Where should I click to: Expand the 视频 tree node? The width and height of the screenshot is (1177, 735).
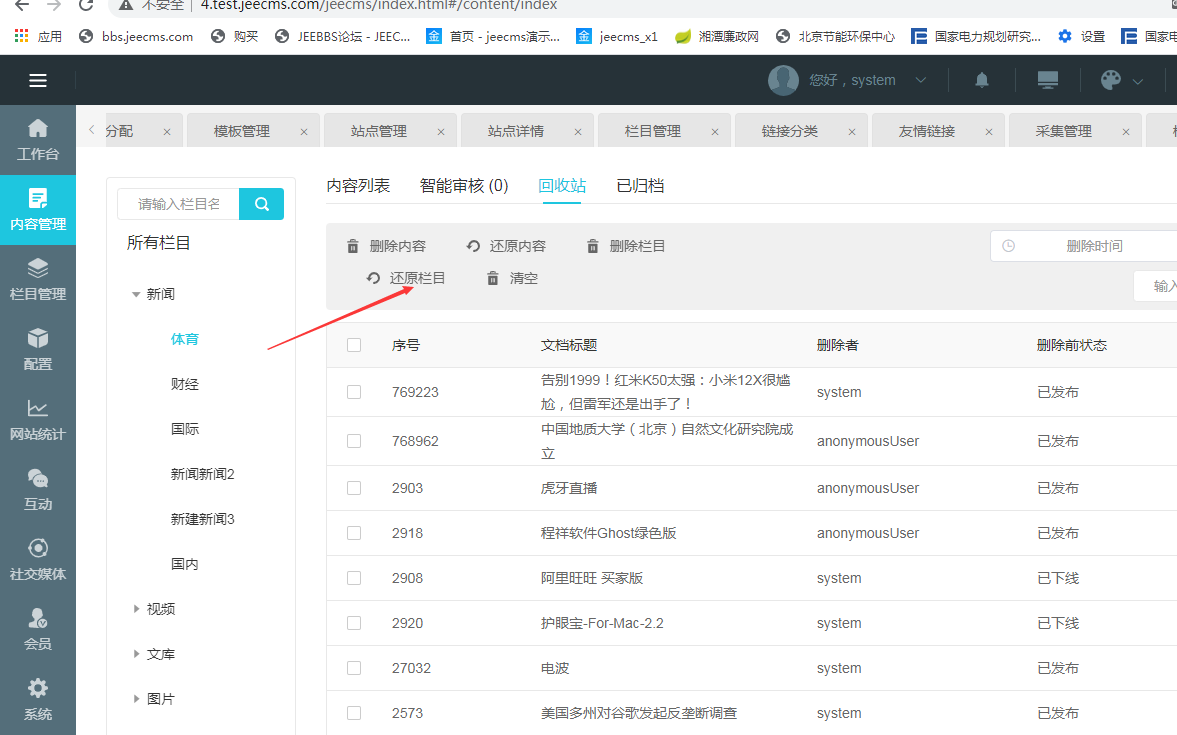coord(136,609)
